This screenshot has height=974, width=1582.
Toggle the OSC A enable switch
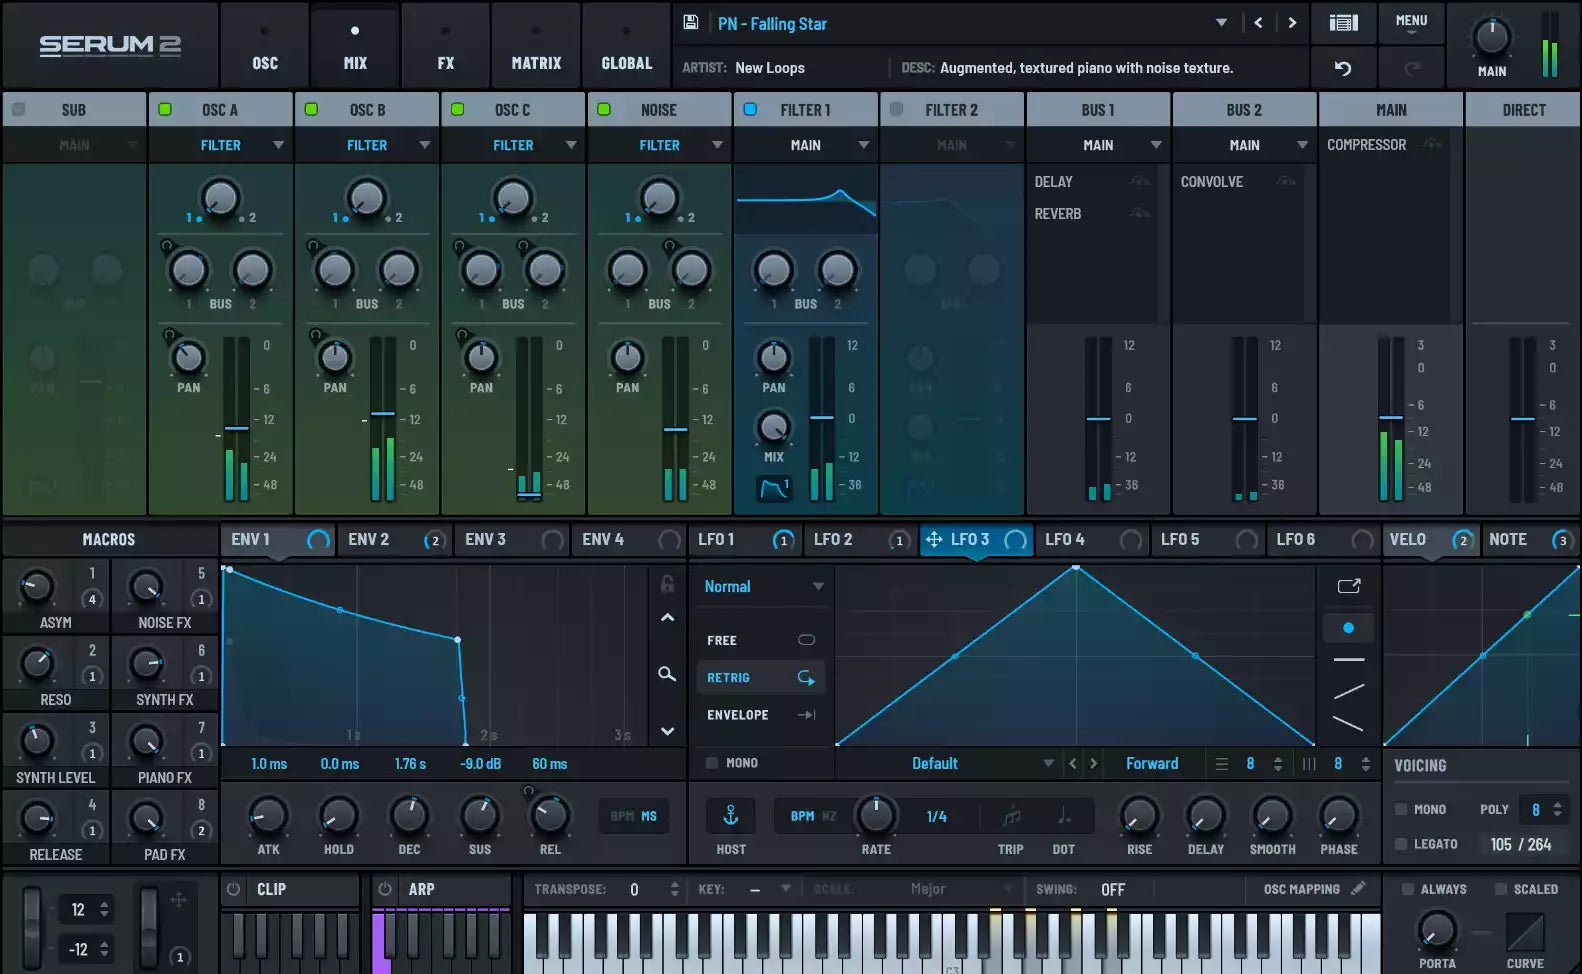tap(165, 109)
